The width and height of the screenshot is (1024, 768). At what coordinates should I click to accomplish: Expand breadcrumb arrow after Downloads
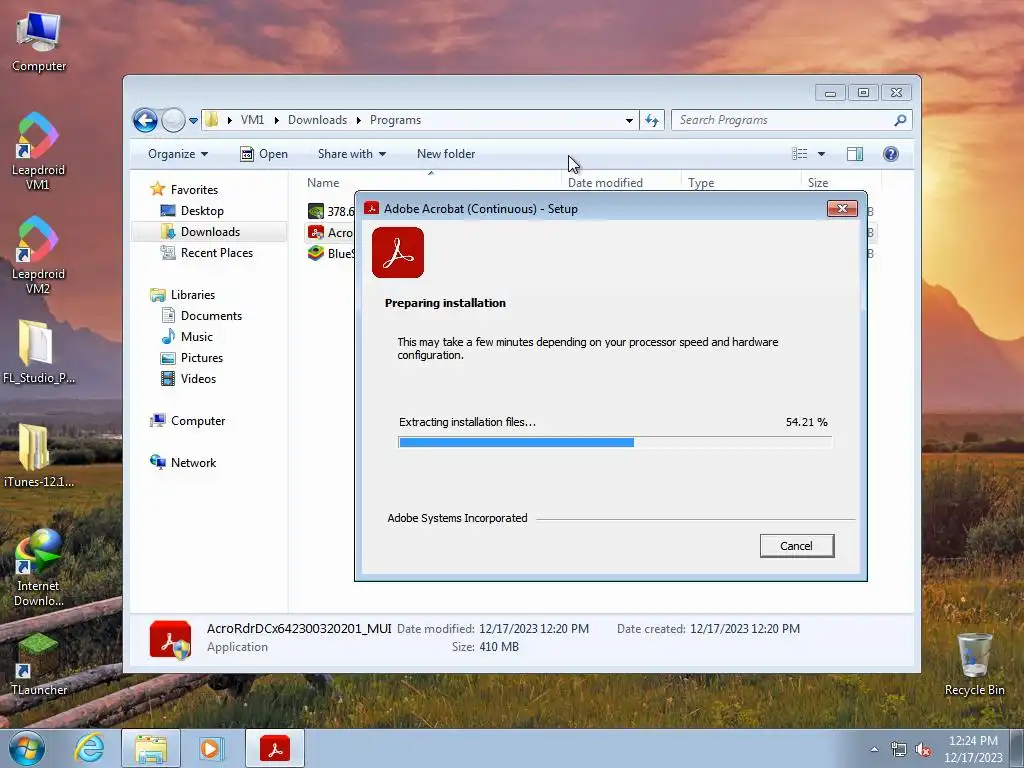pyautogui.click(x=359, y=120)
